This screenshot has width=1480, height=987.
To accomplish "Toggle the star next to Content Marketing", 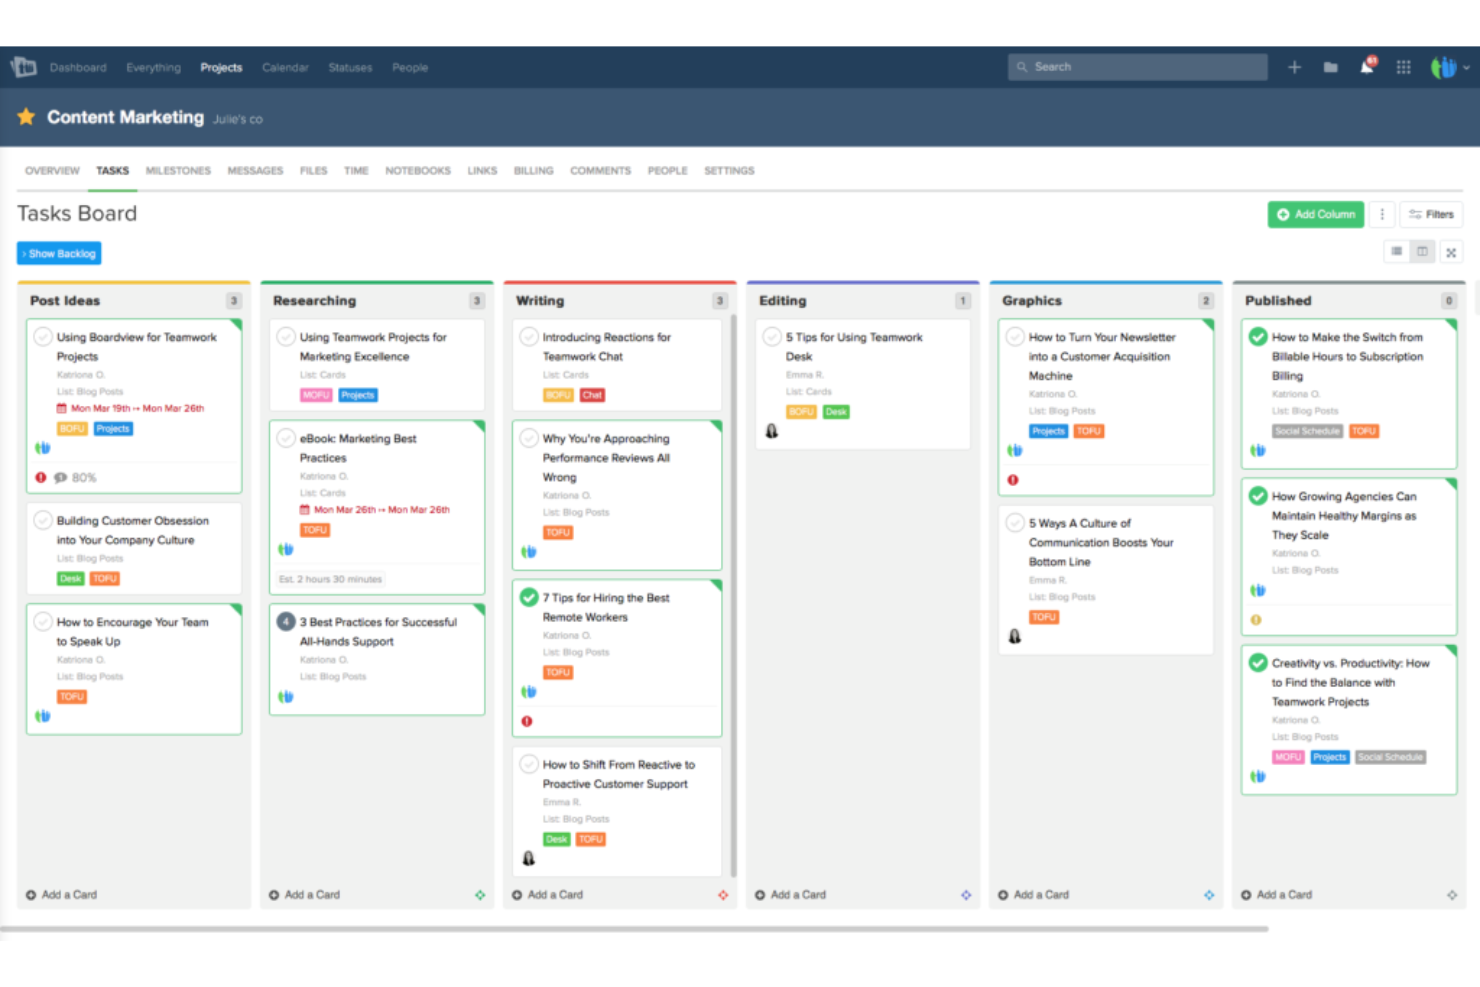I will (26, 117).
